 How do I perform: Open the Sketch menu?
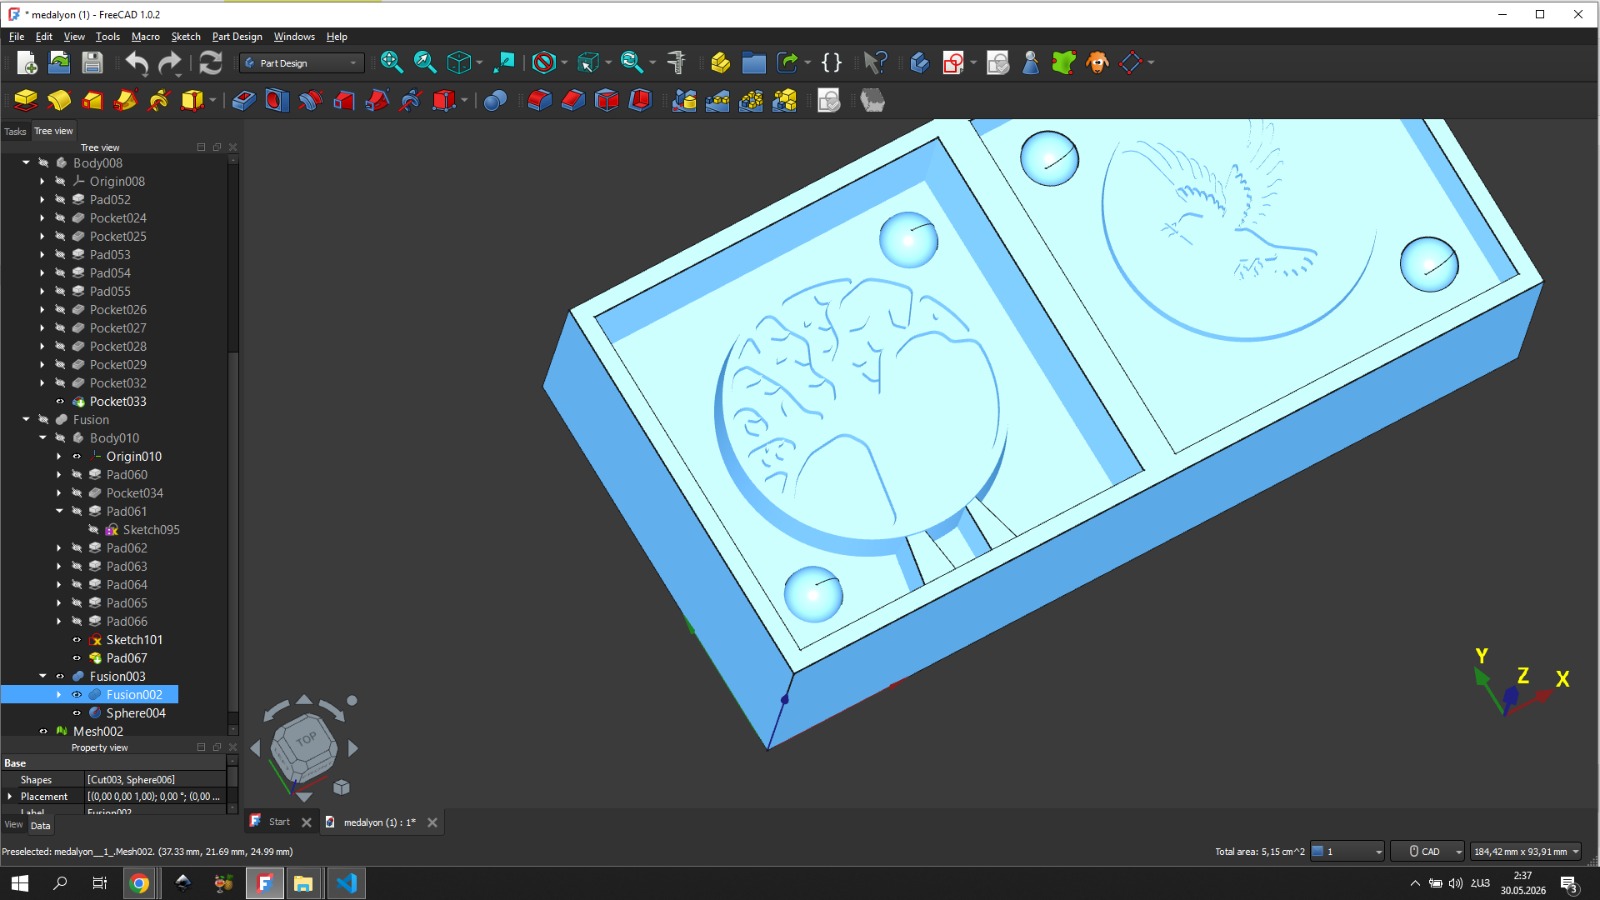pos(186,37)
